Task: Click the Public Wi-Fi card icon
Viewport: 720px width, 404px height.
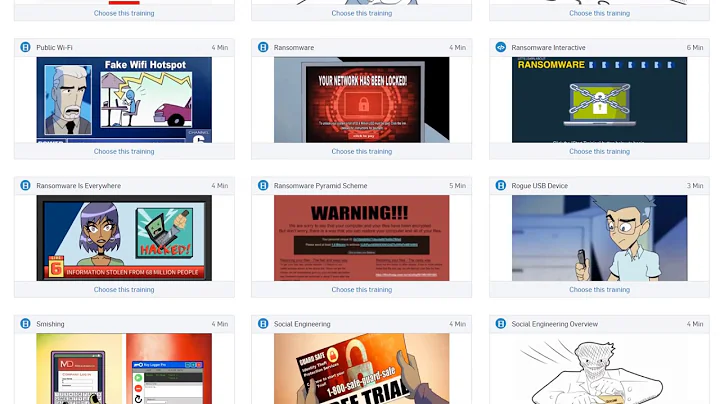Action: pos(25,47)
